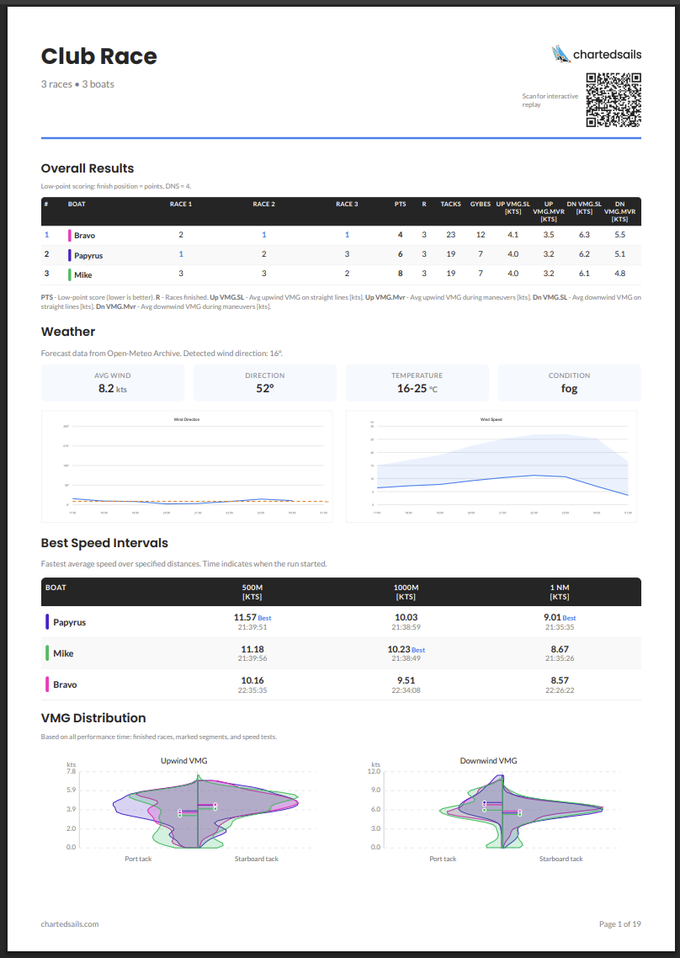Click Papyrus's purple marker in Overall Results
The image size is (680, 958).
point(70,255)
